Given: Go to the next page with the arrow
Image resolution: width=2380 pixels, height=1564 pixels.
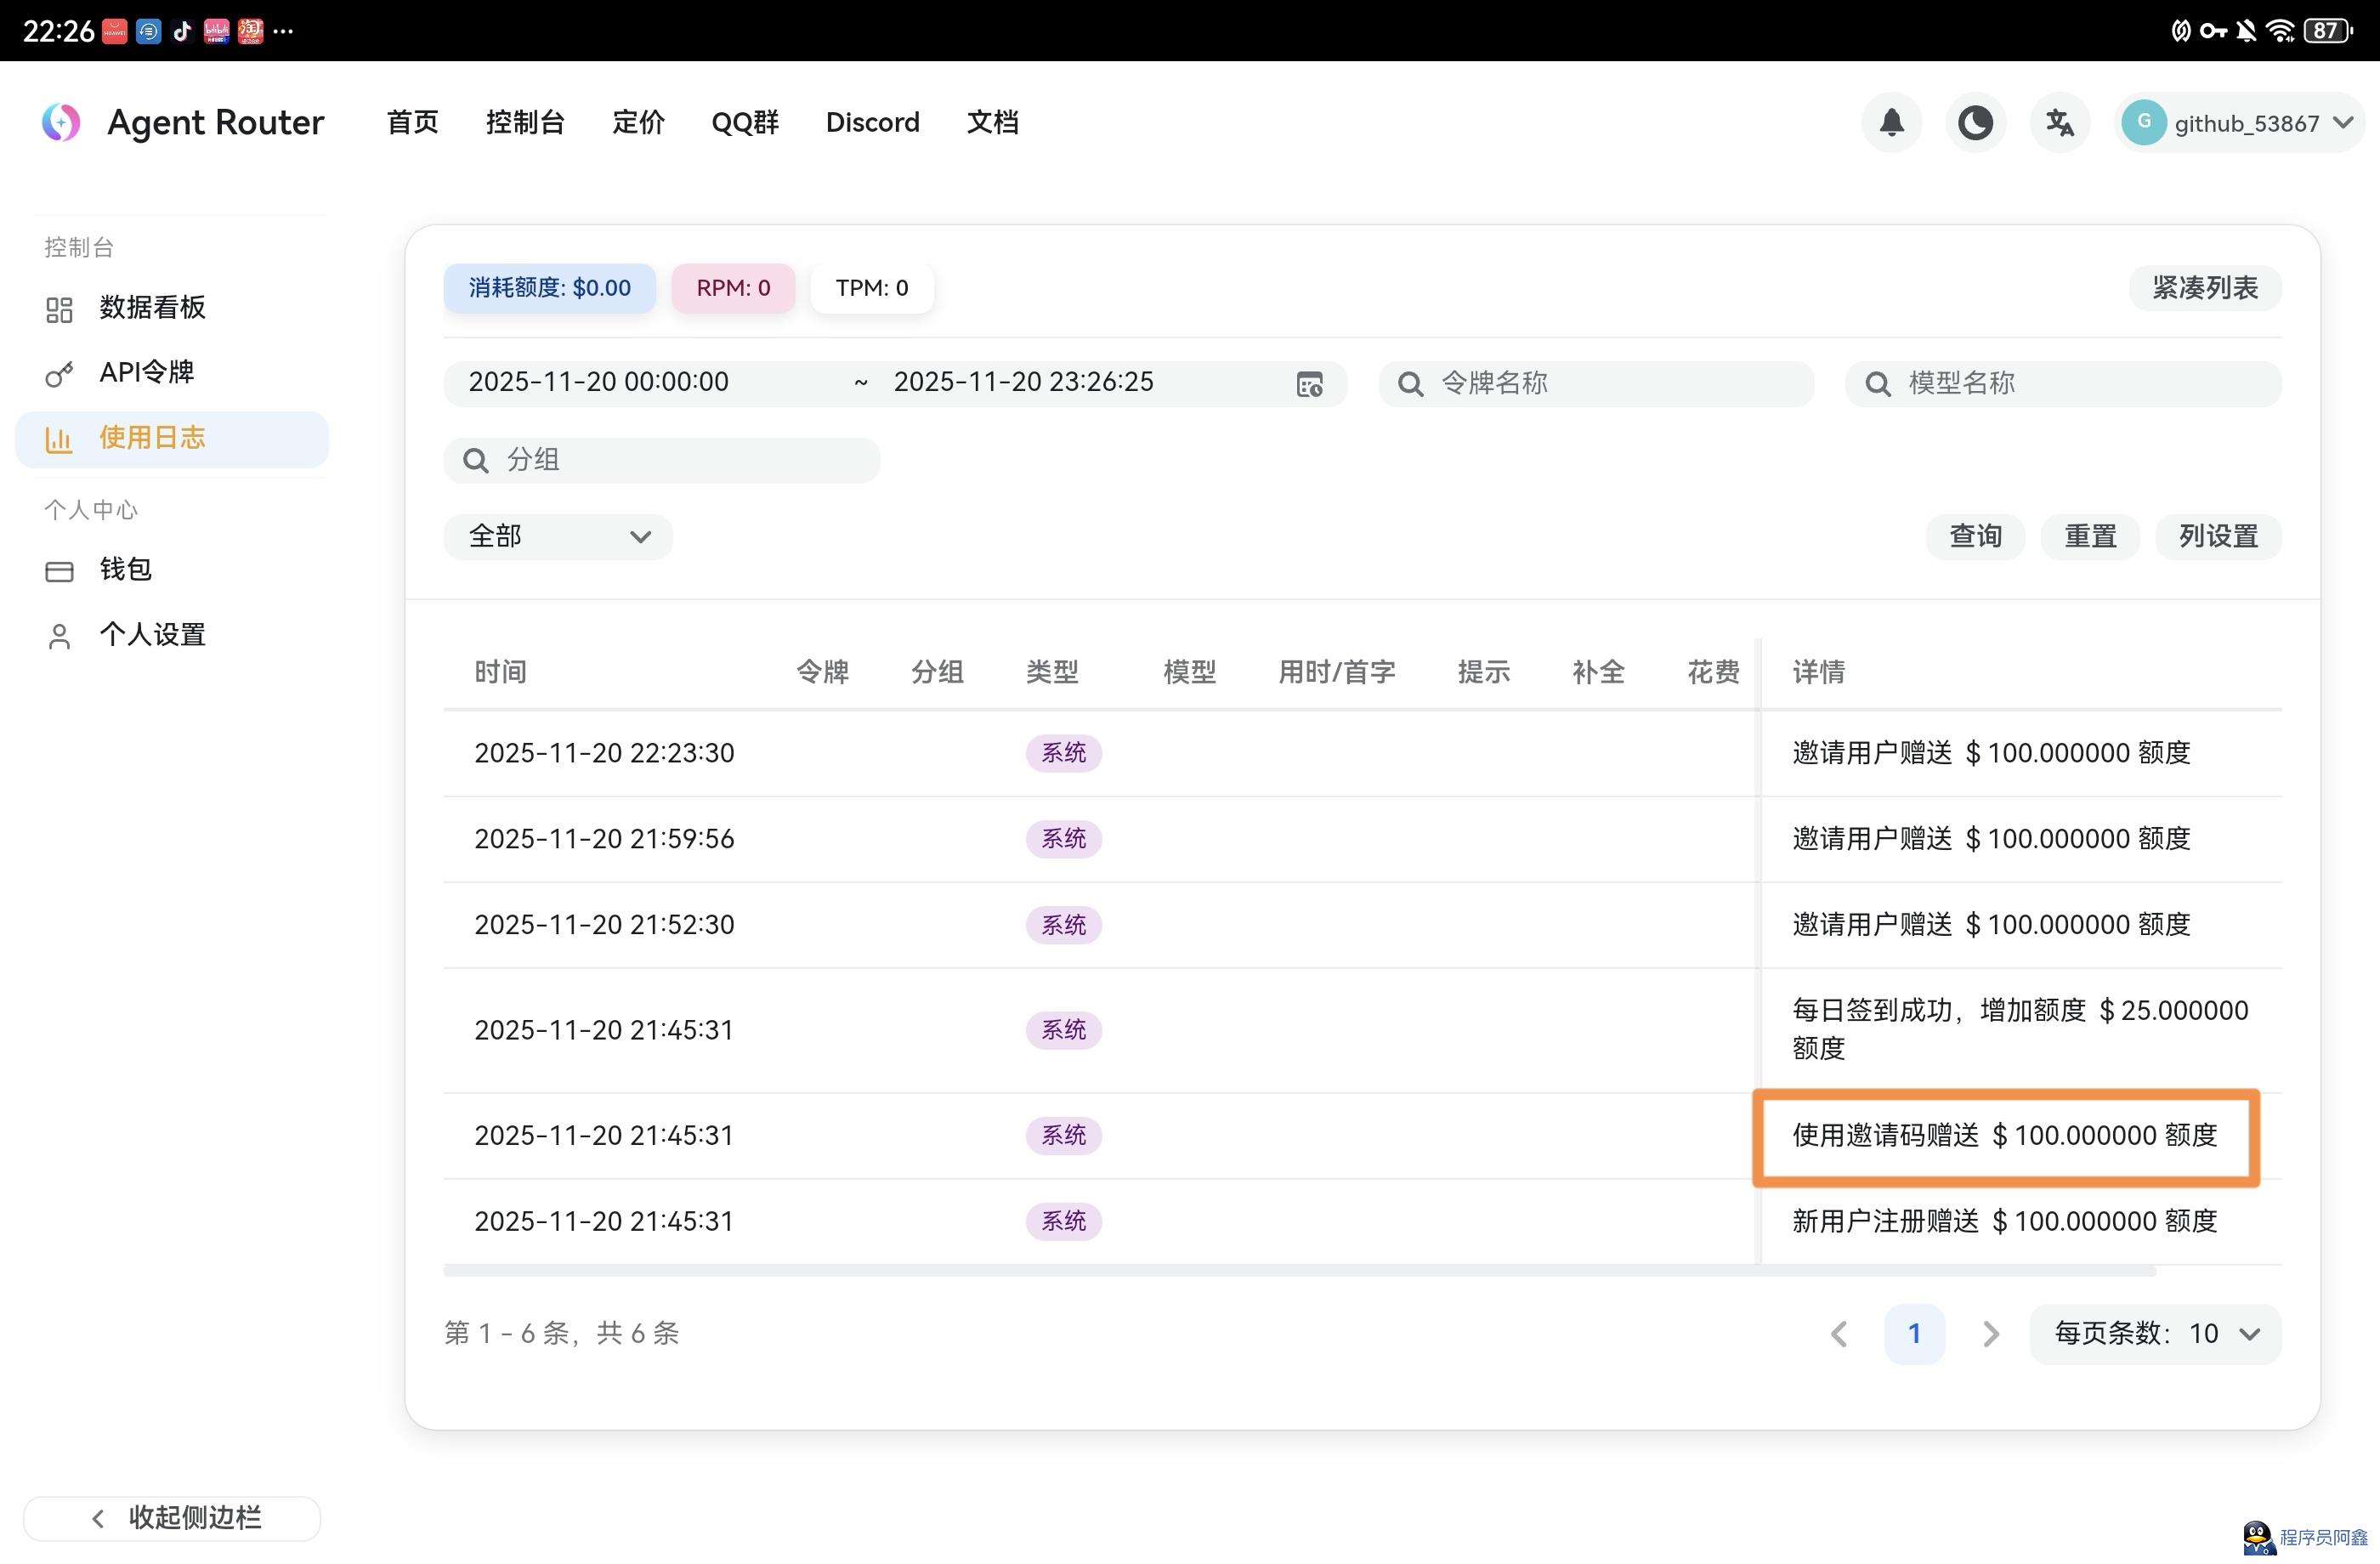Looking at the screenshot, I should 1990,1333.
